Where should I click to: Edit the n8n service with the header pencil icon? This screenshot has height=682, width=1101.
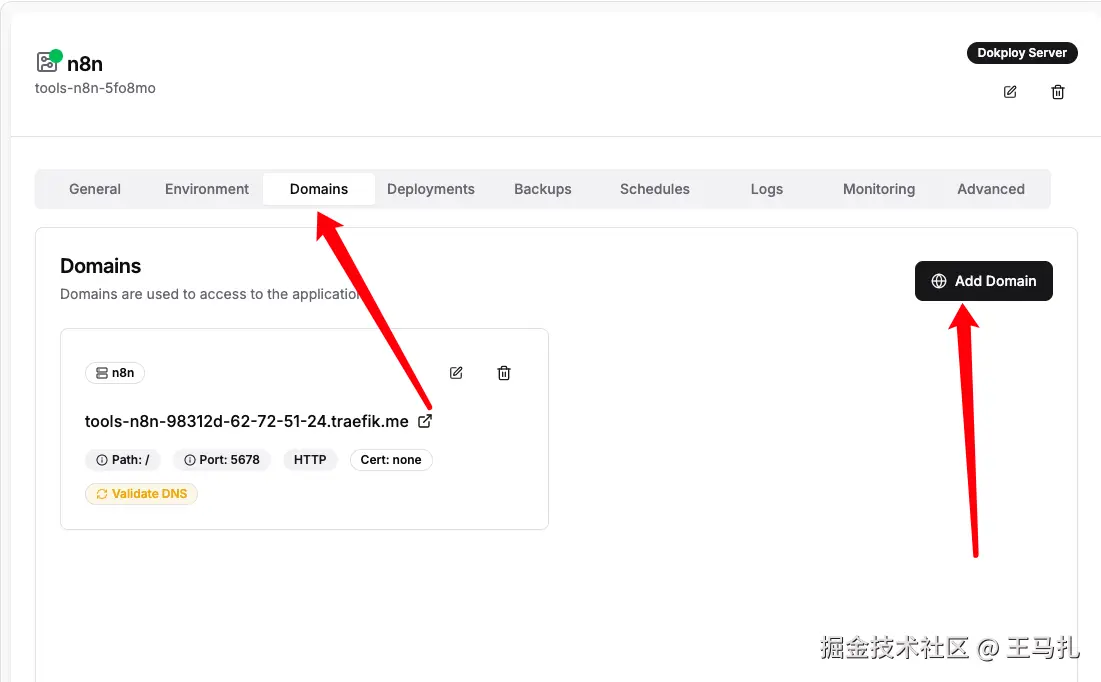(x=1010, y=92)
